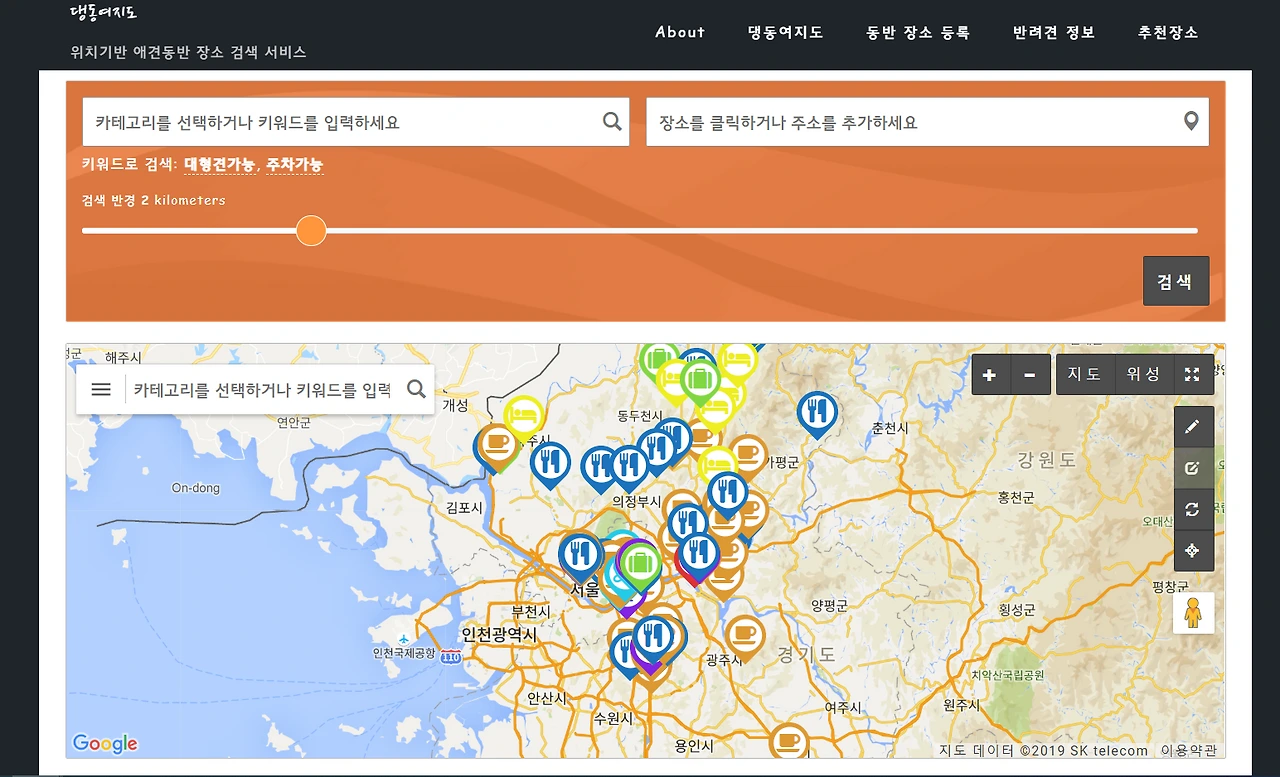This screenshot has height=777, width=1280.
Task: Click the 강원도 label on the map
Action: pos(1047,460)
